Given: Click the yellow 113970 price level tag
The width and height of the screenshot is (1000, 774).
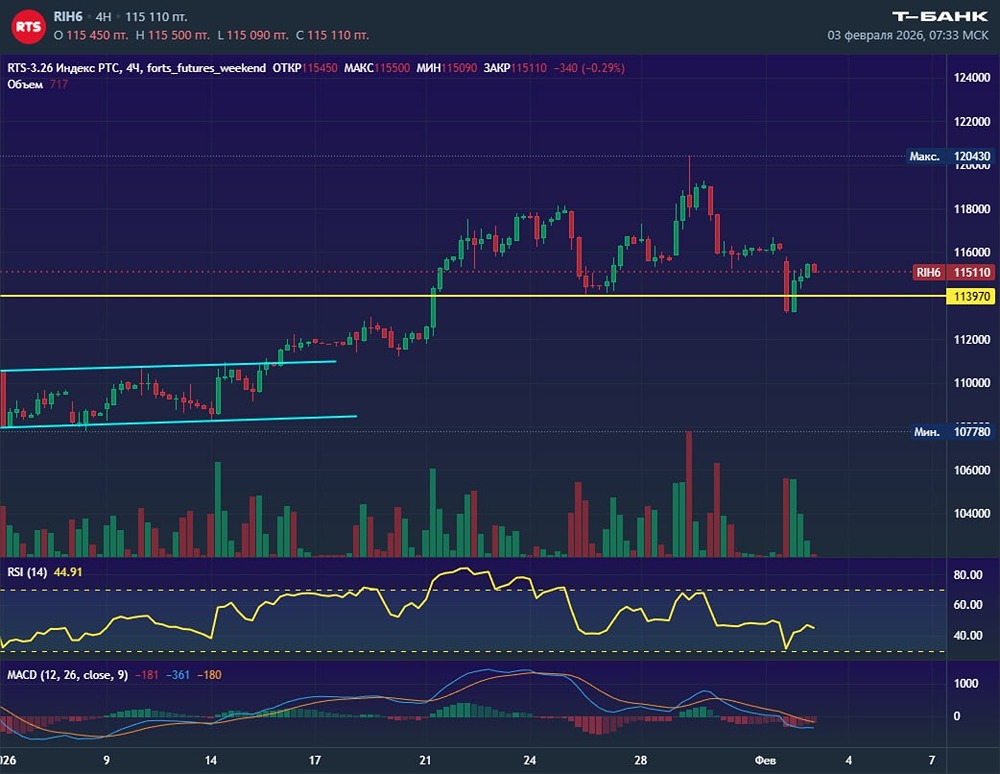Looking at the screenshot, I should point(972,296).
